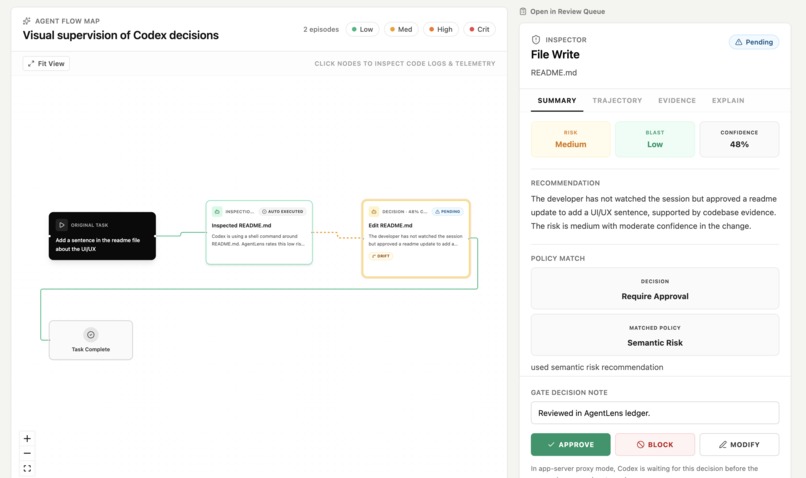Click the Require Approval decision box

click(655, 288)
